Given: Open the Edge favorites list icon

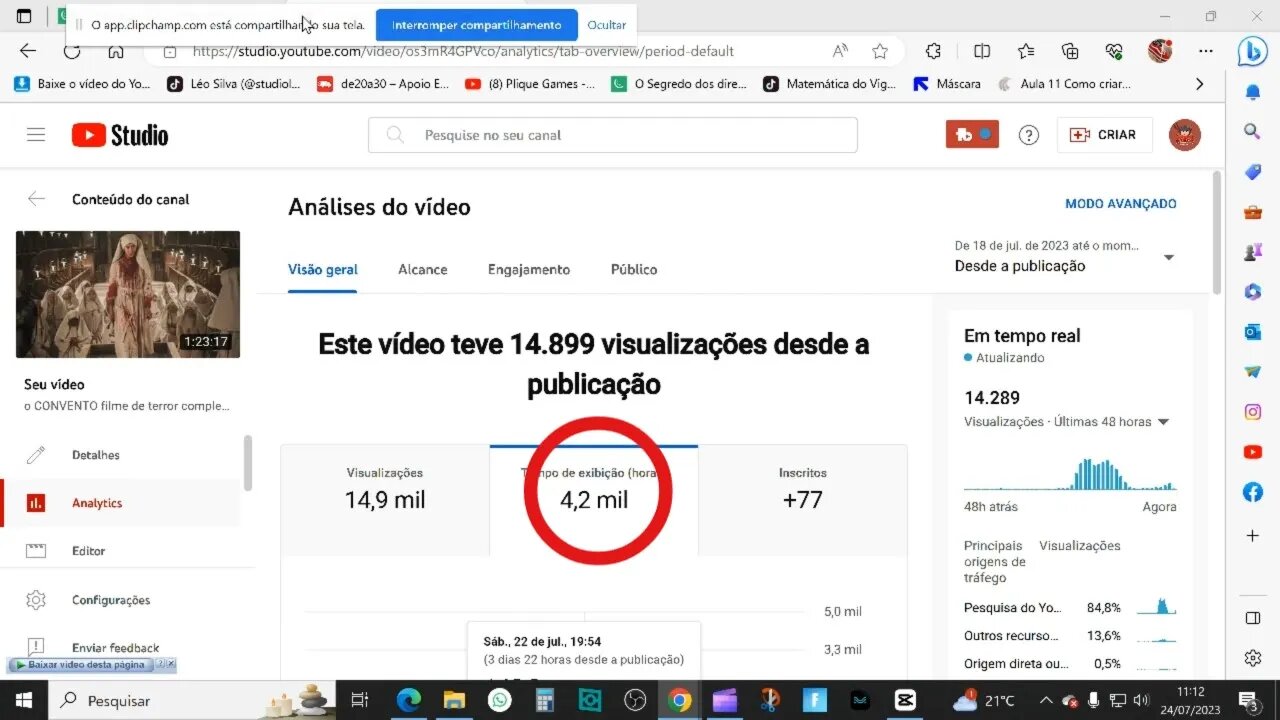Looking at the screenshot, I should pos(1026,51).
